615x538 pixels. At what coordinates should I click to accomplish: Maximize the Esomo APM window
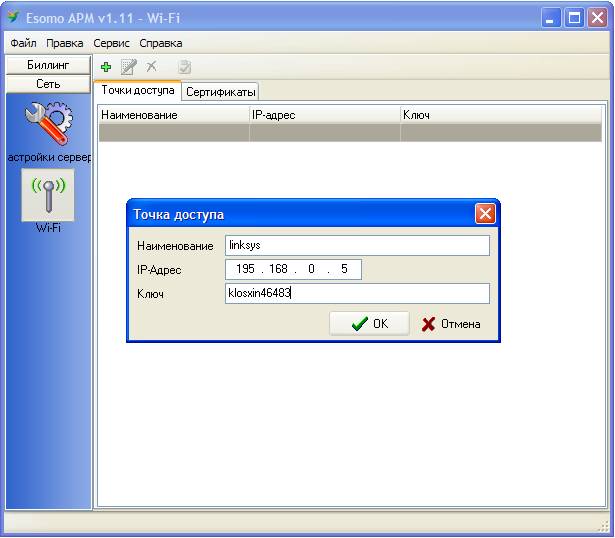[574, 18]
